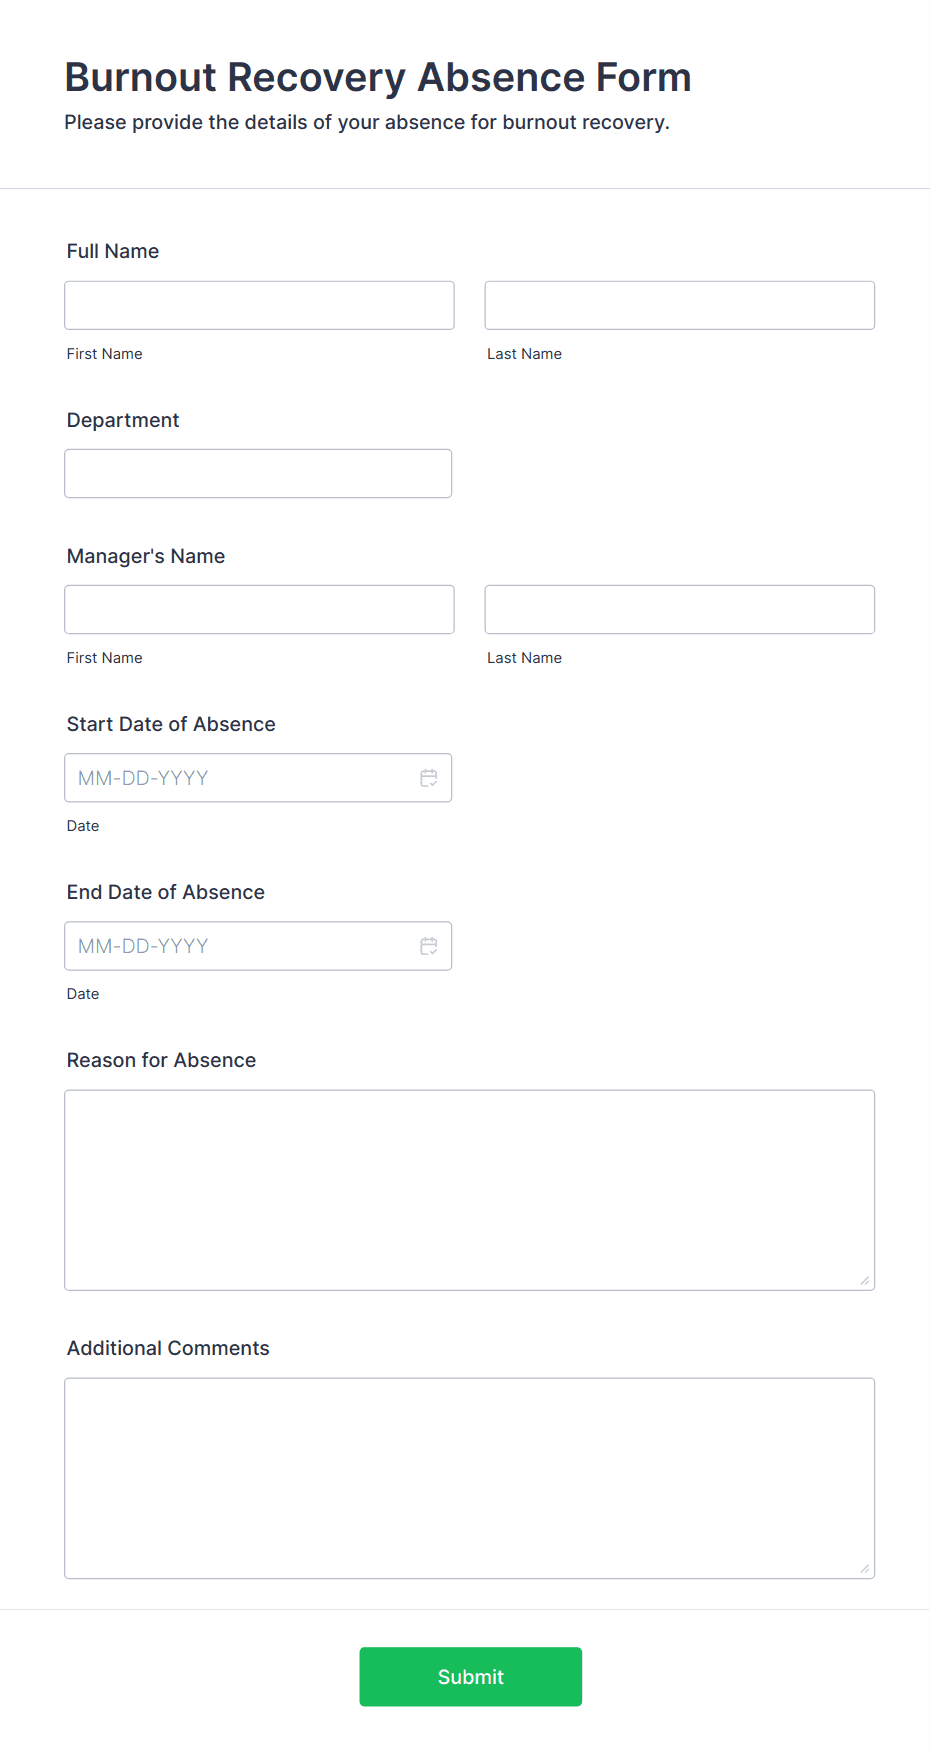This screenshot has width=930, height=1756.
Task: Select the manager's first name input
Action: [259, 609]
